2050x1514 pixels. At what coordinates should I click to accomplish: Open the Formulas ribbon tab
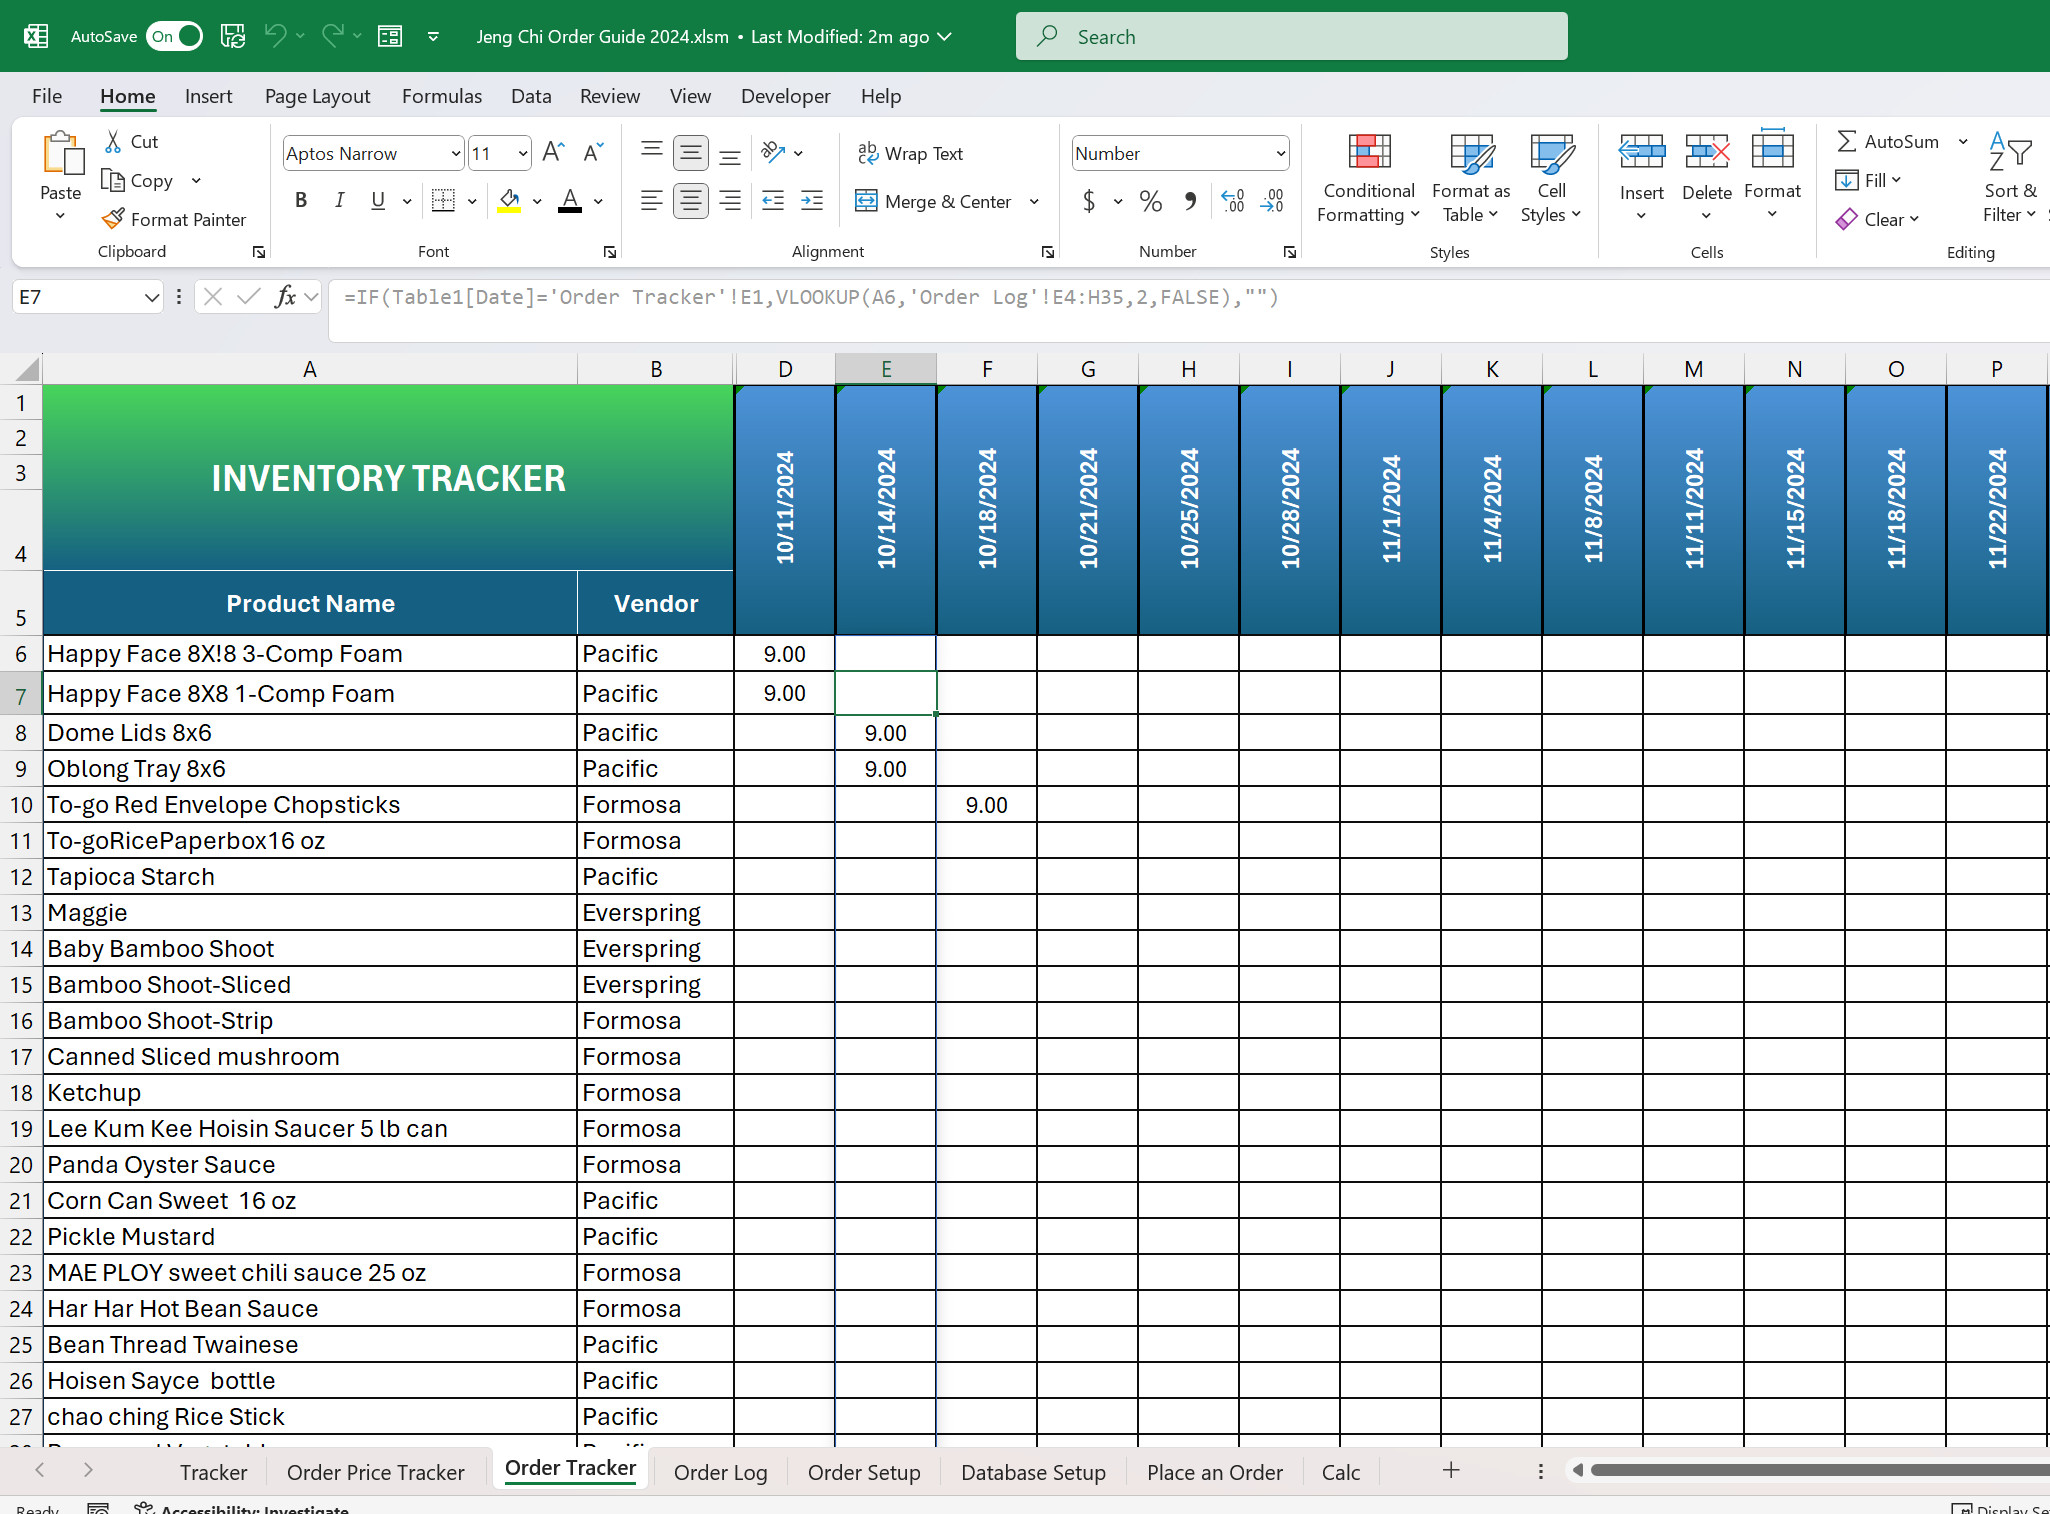click(x=441, y=96)
